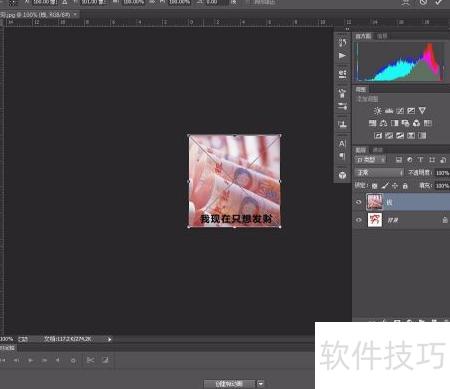This screenshot has height=389, width=450.
Task: Open the create timeline type dropdown arrow
Action: [x=261, y=384]
